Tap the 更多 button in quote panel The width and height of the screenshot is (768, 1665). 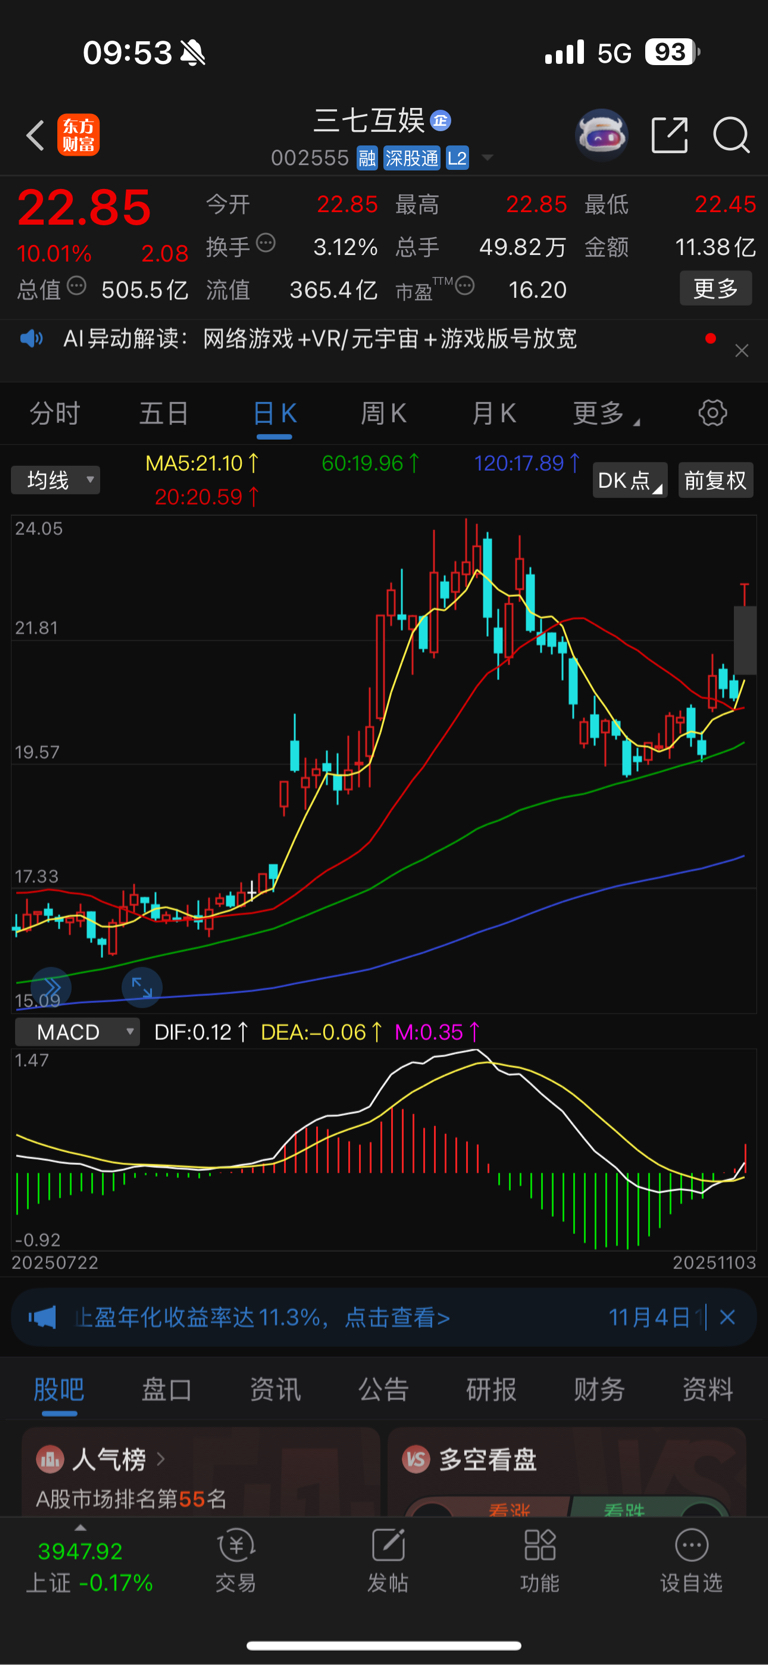pyautogui.click(x=716, y=289)
